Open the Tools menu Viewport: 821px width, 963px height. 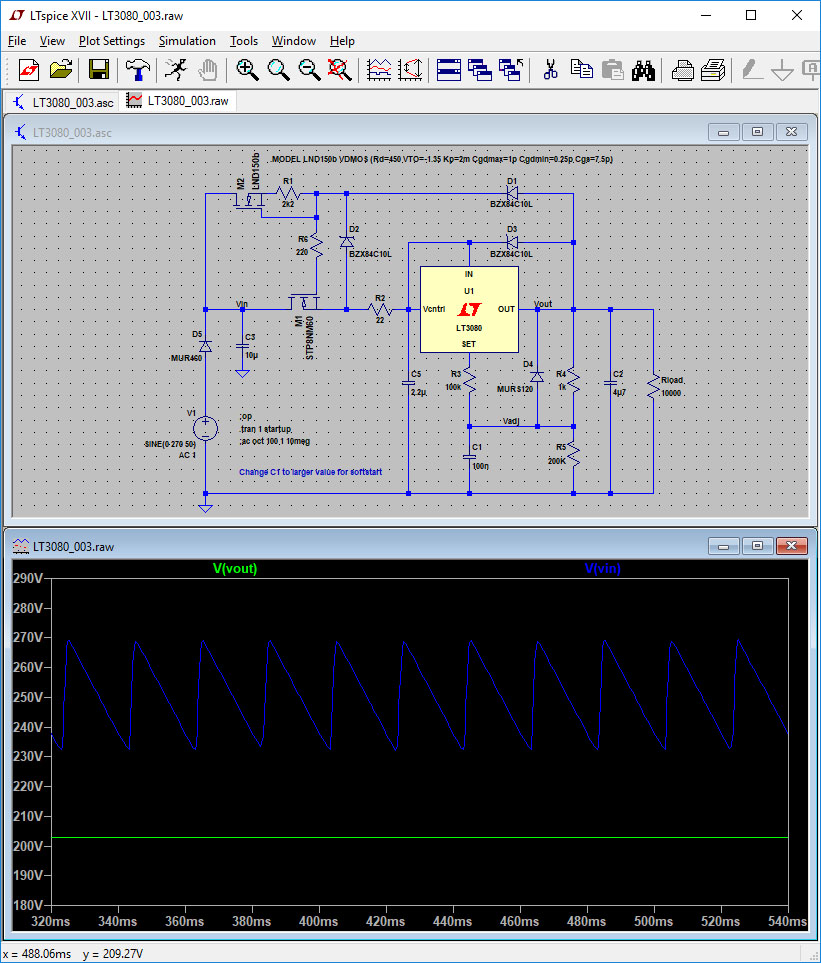[244, 41]
